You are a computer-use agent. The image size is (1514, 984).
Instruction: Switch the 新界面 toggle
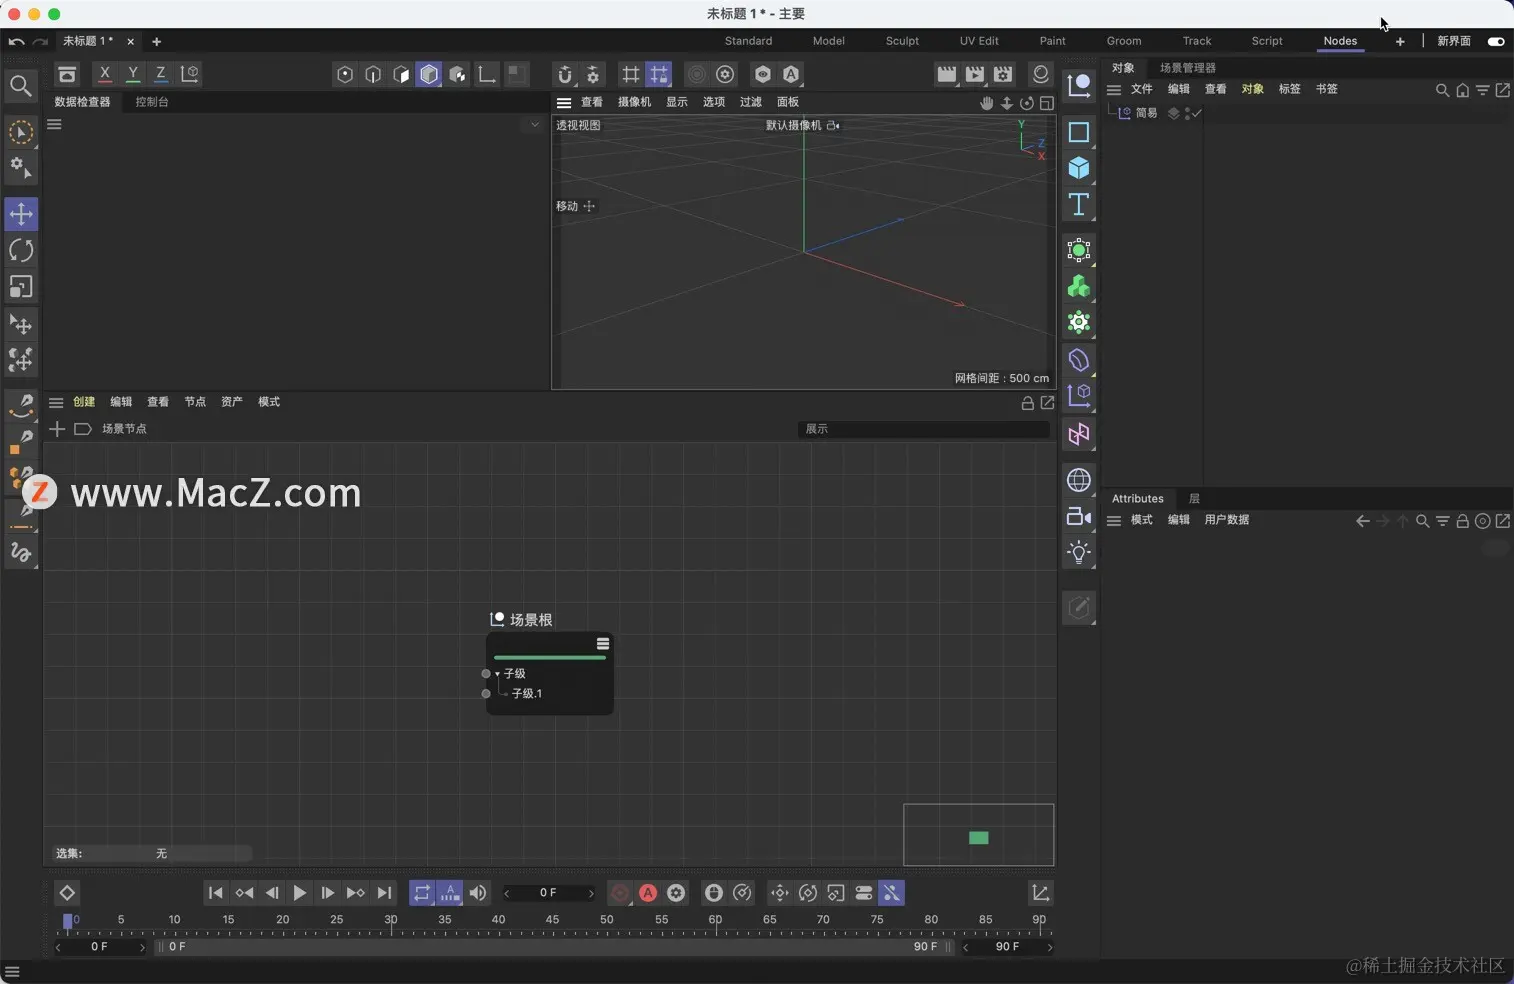1496,42
